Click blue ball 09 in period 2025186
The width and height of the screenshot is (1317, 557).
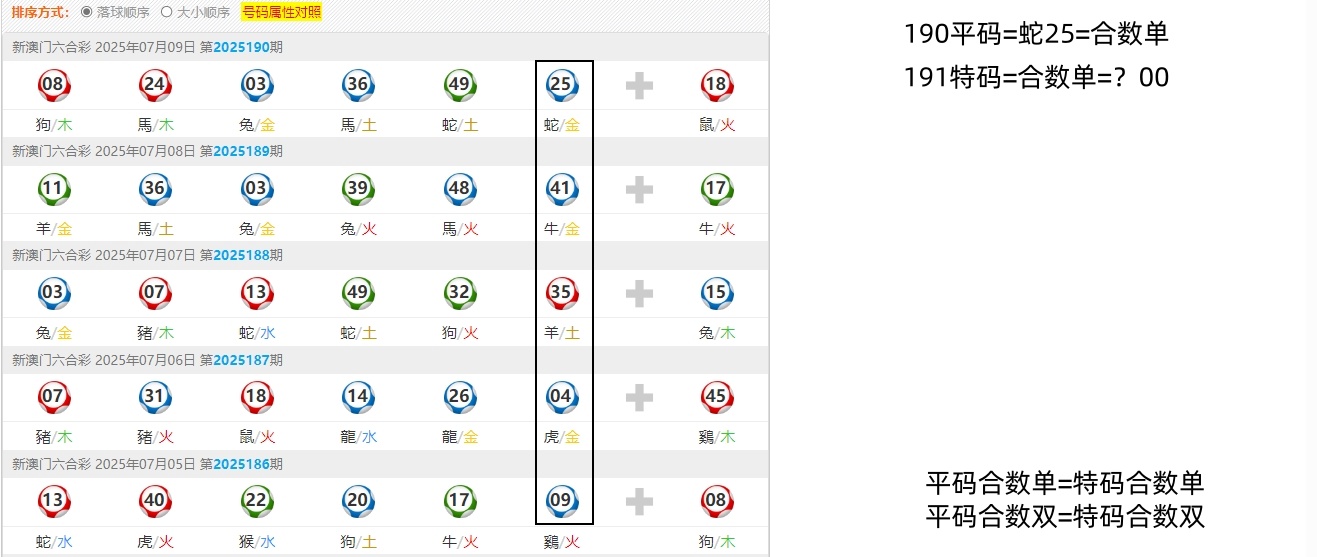[561, 502]
